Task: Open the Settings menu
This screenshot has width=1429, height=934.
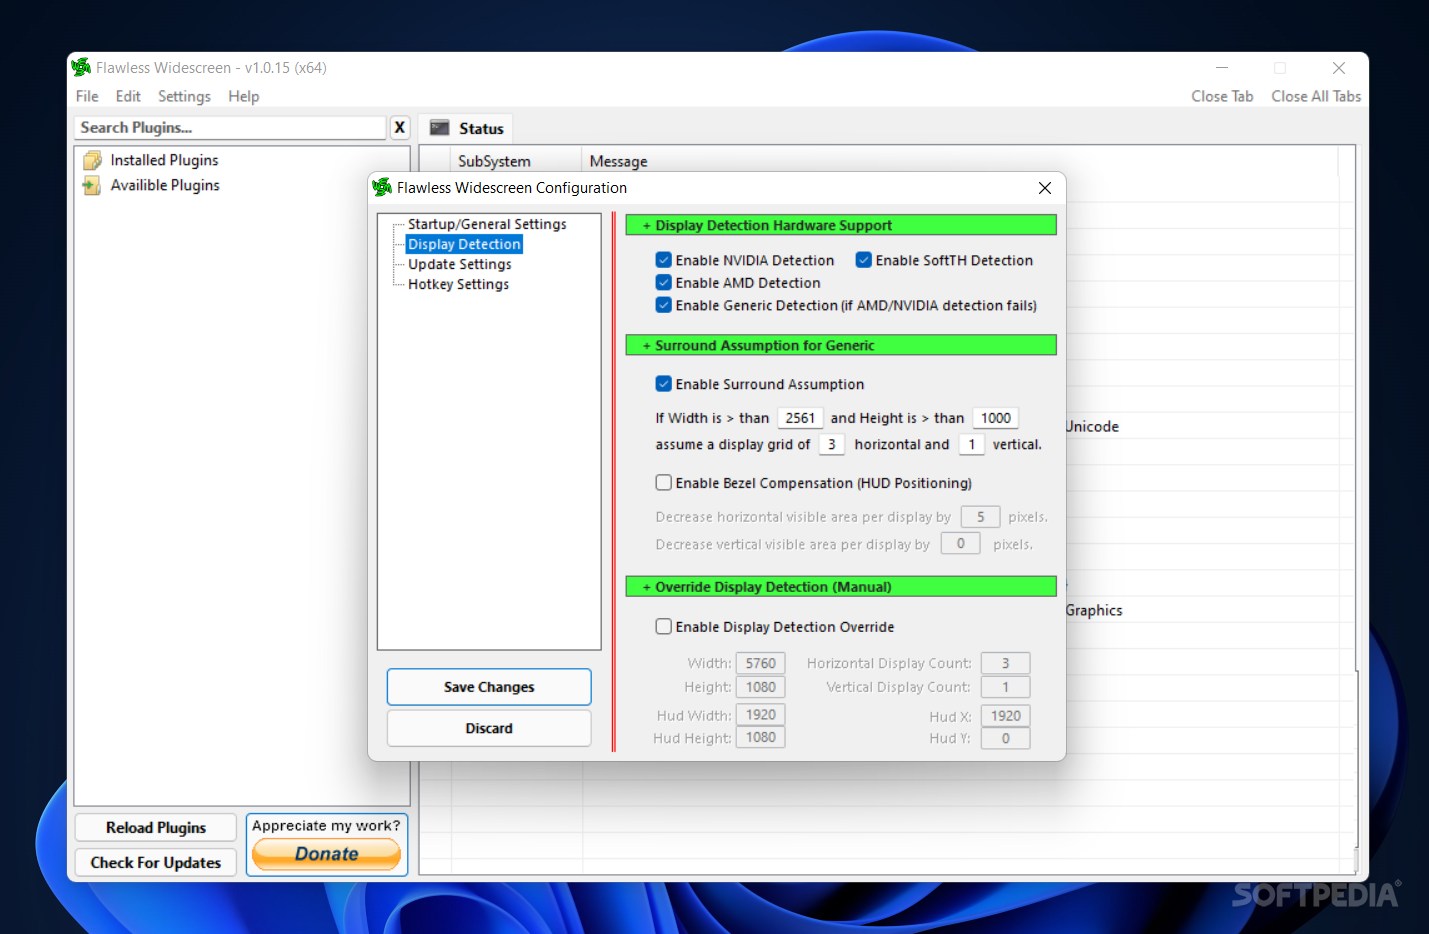Action: pos(184,96)
